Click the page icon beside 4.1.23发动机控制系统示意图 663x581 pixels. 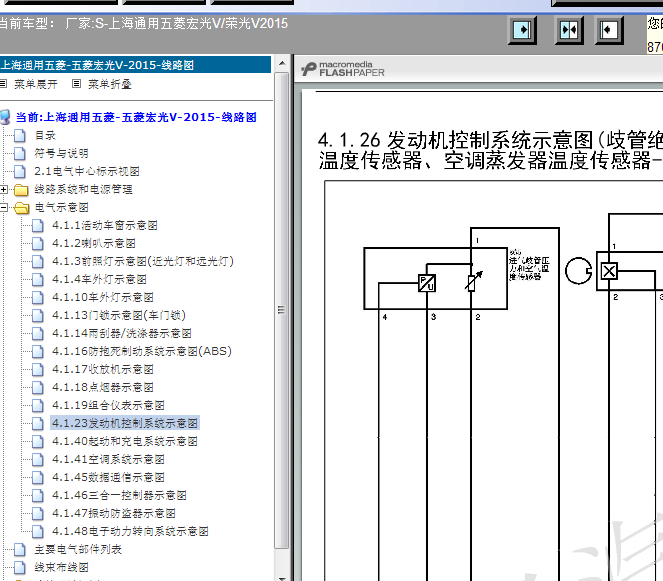(38, 423)
